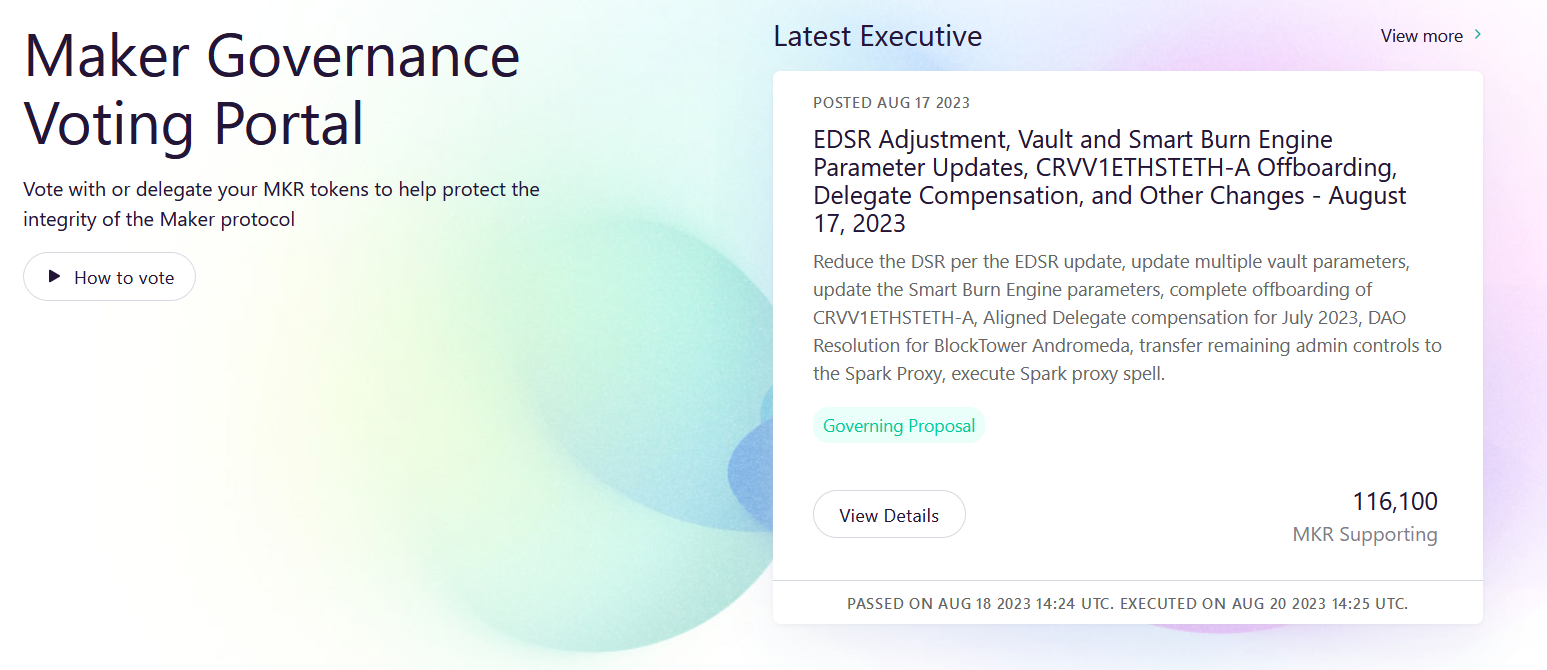Click the View Details button on the executive card
Screen dimensions: 1547x670
click(888, 513)
